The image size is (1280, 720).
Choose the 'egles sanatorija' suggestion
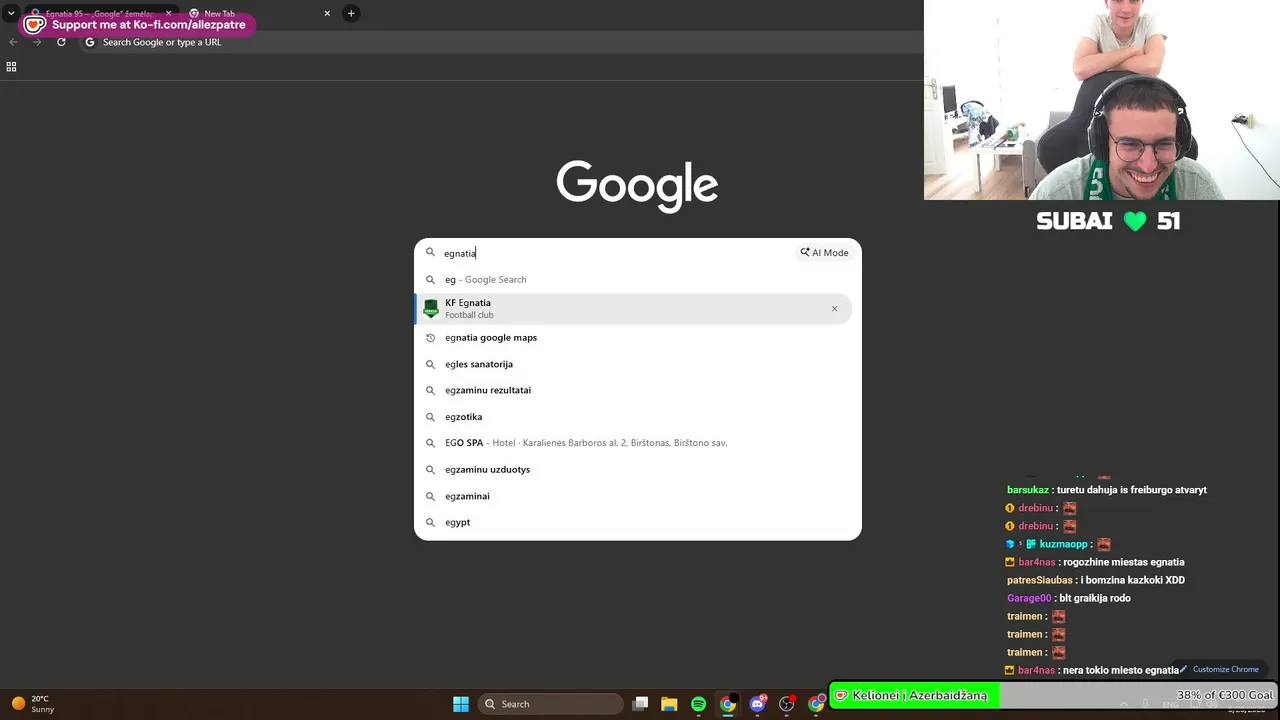(633, 364)
